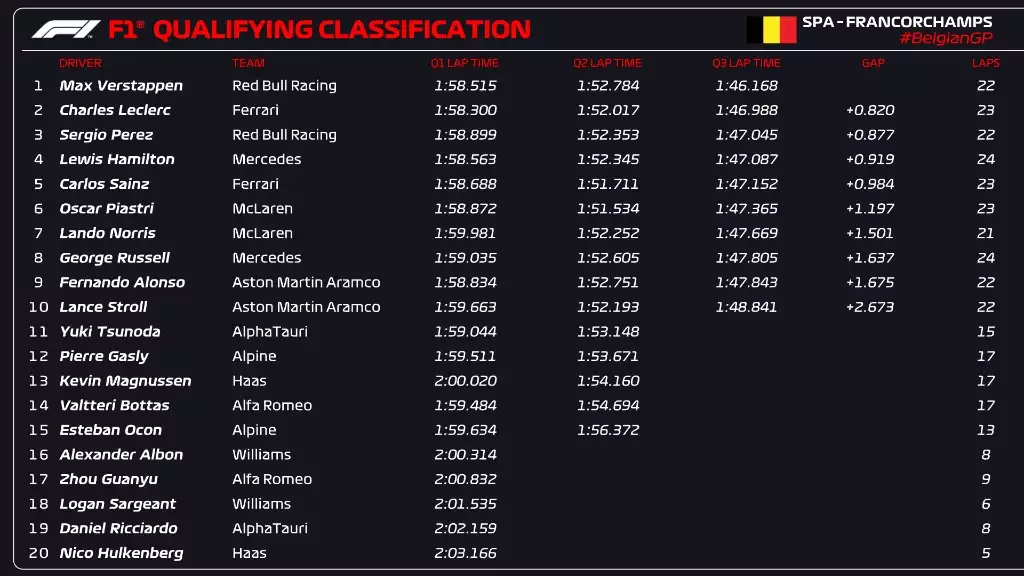Screen dimensions: 1024x576
Task: Click the SPA-FRANCORCHAMPS circuit title
Action: point(897,21)
